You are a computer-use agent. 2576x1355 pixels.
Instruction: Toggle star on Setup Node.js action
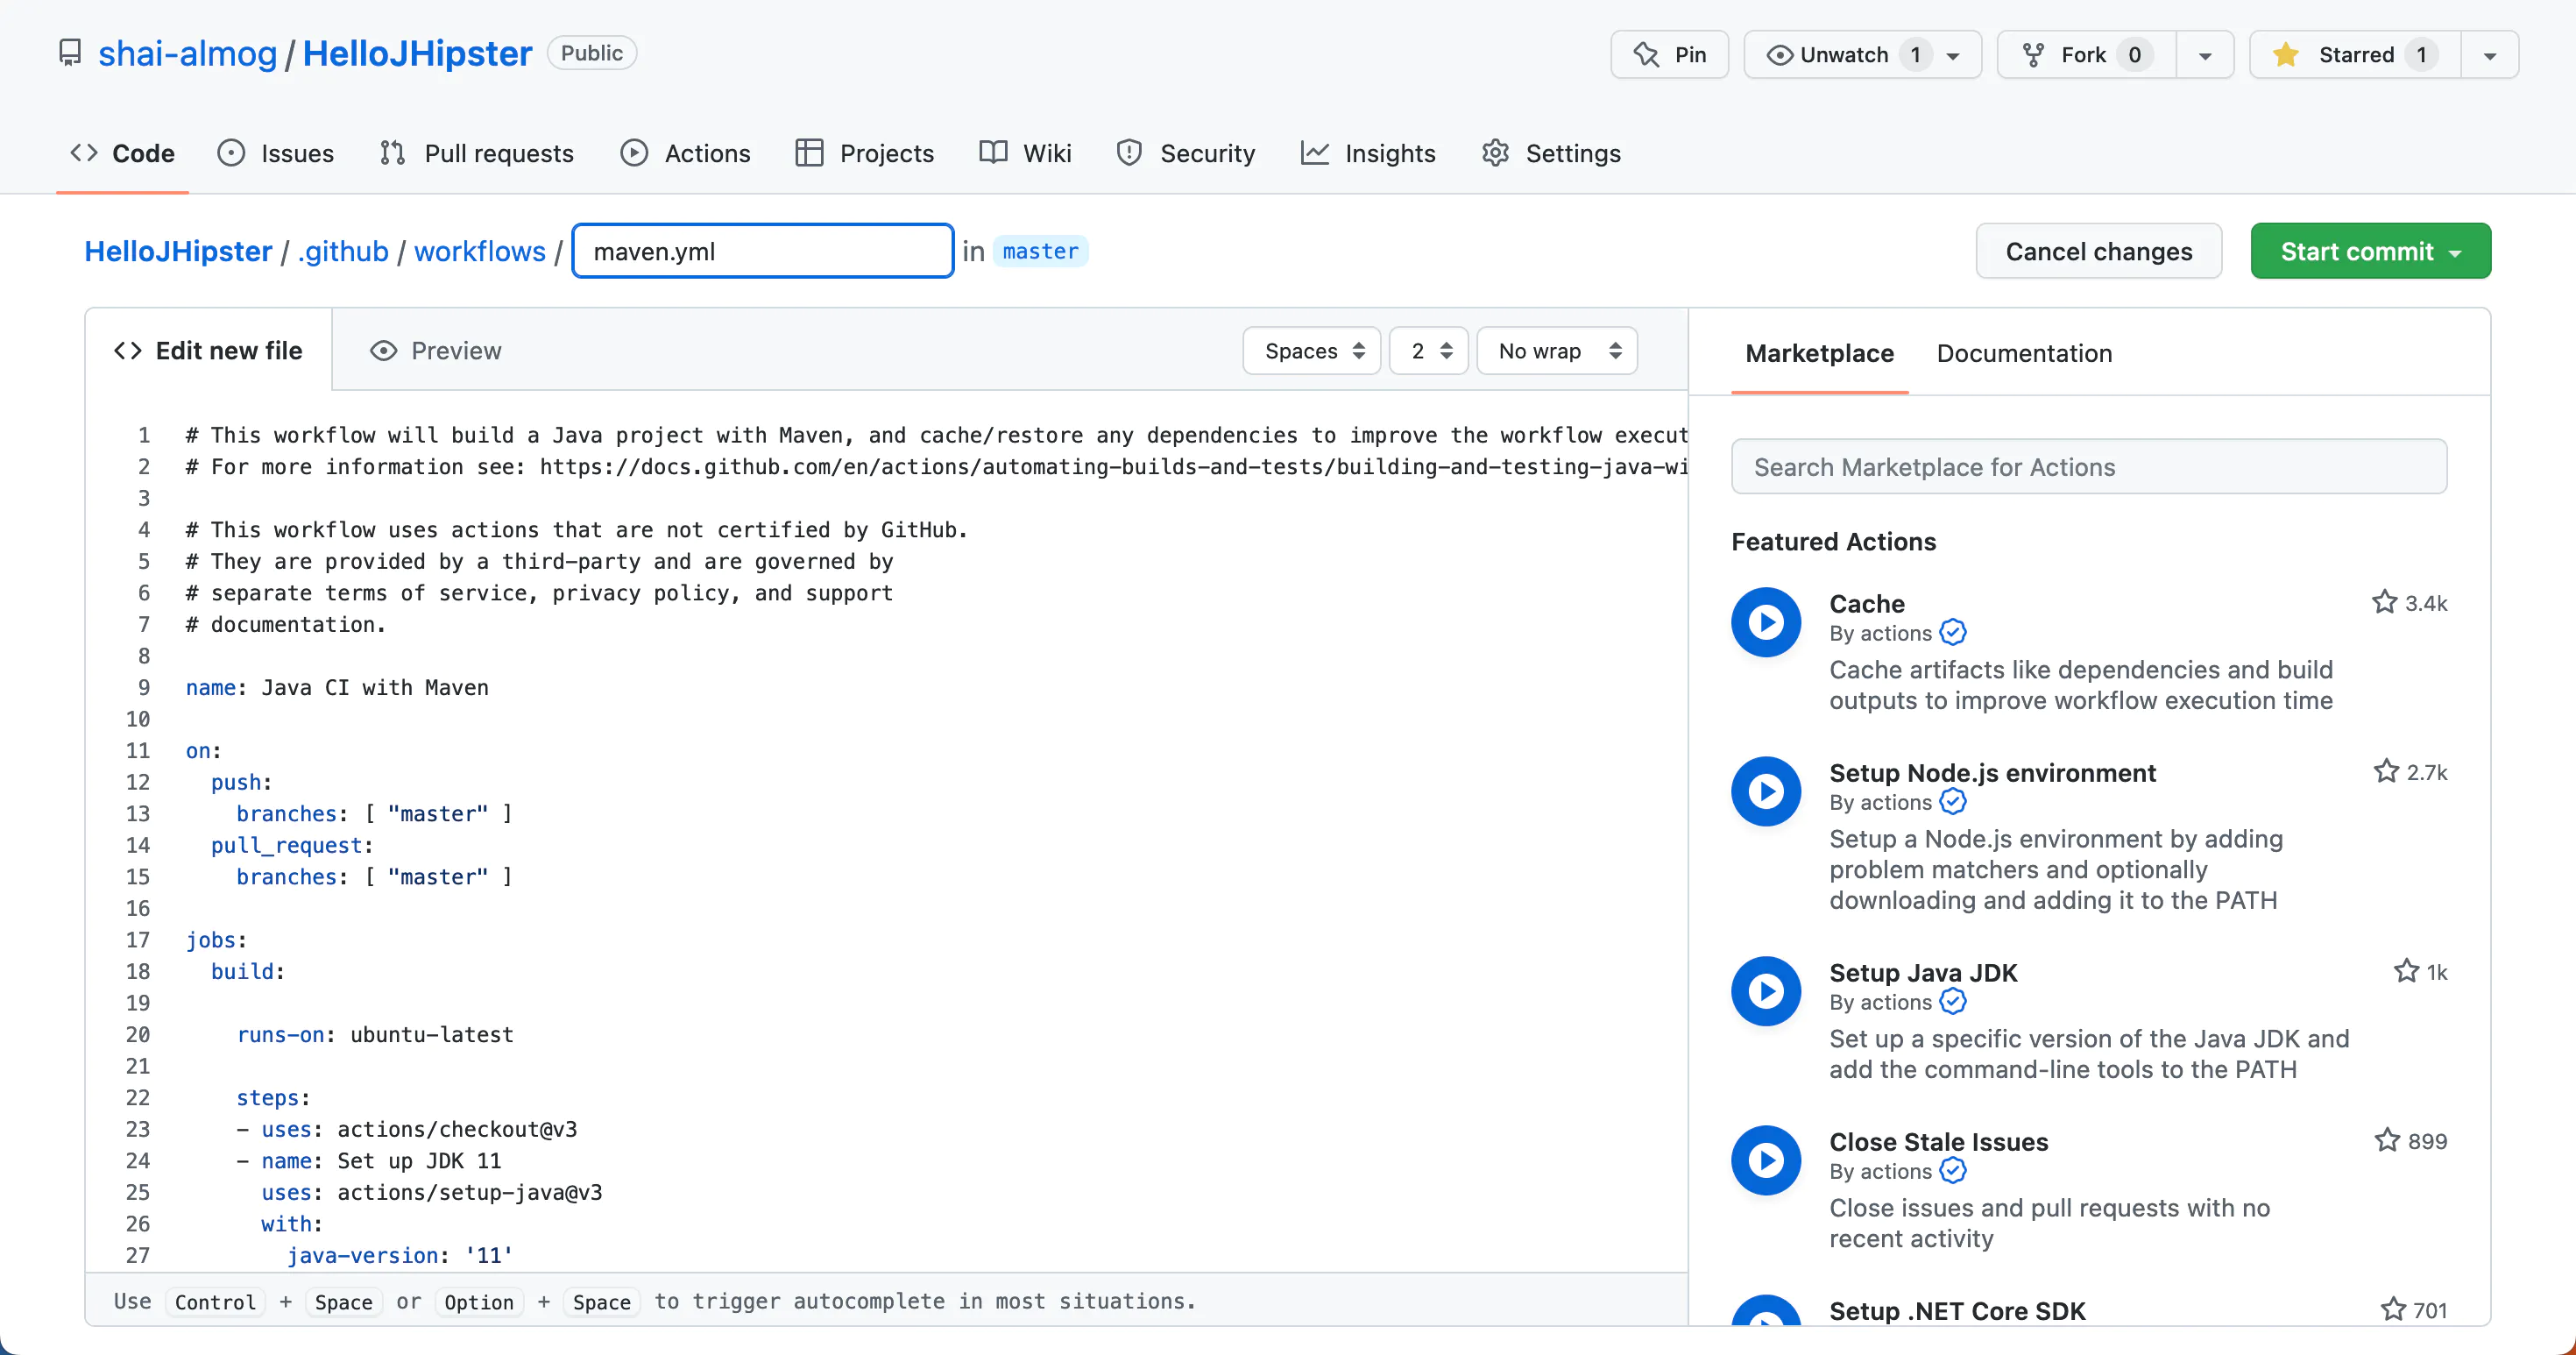(2385, 772)
